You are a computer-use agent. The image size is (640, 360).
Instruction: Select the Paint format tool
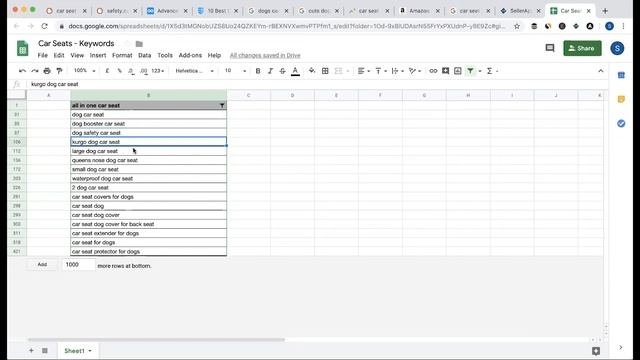(59, 71)
